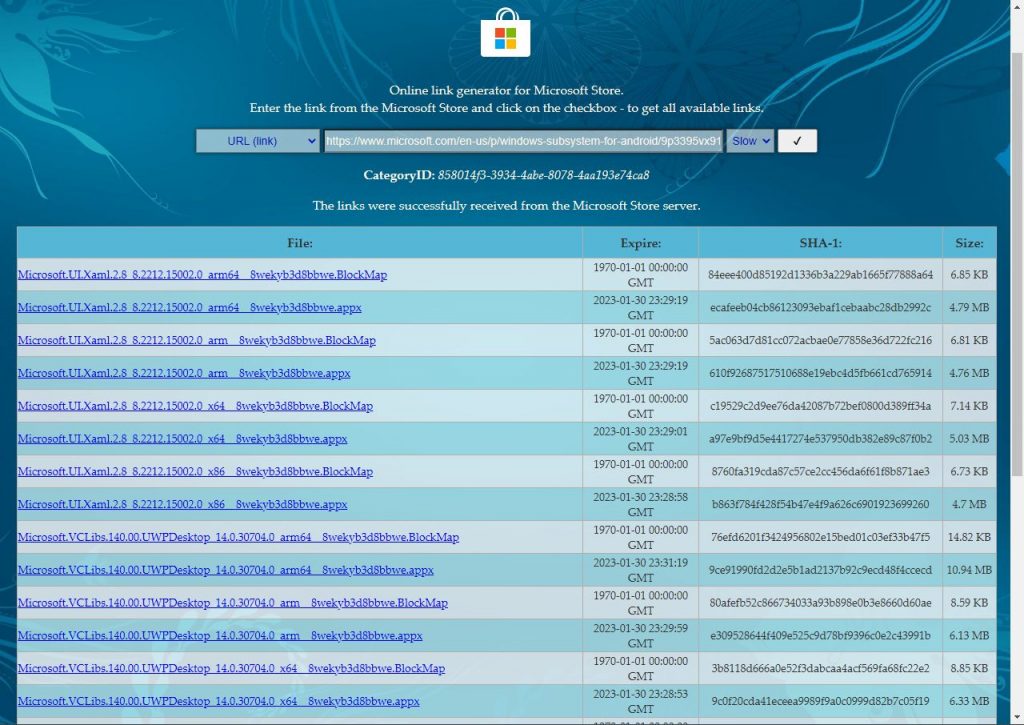The width and height of the screenshot is (1024, 725).
Task: Click the SHA-1: column header
Action: [821, 243]
